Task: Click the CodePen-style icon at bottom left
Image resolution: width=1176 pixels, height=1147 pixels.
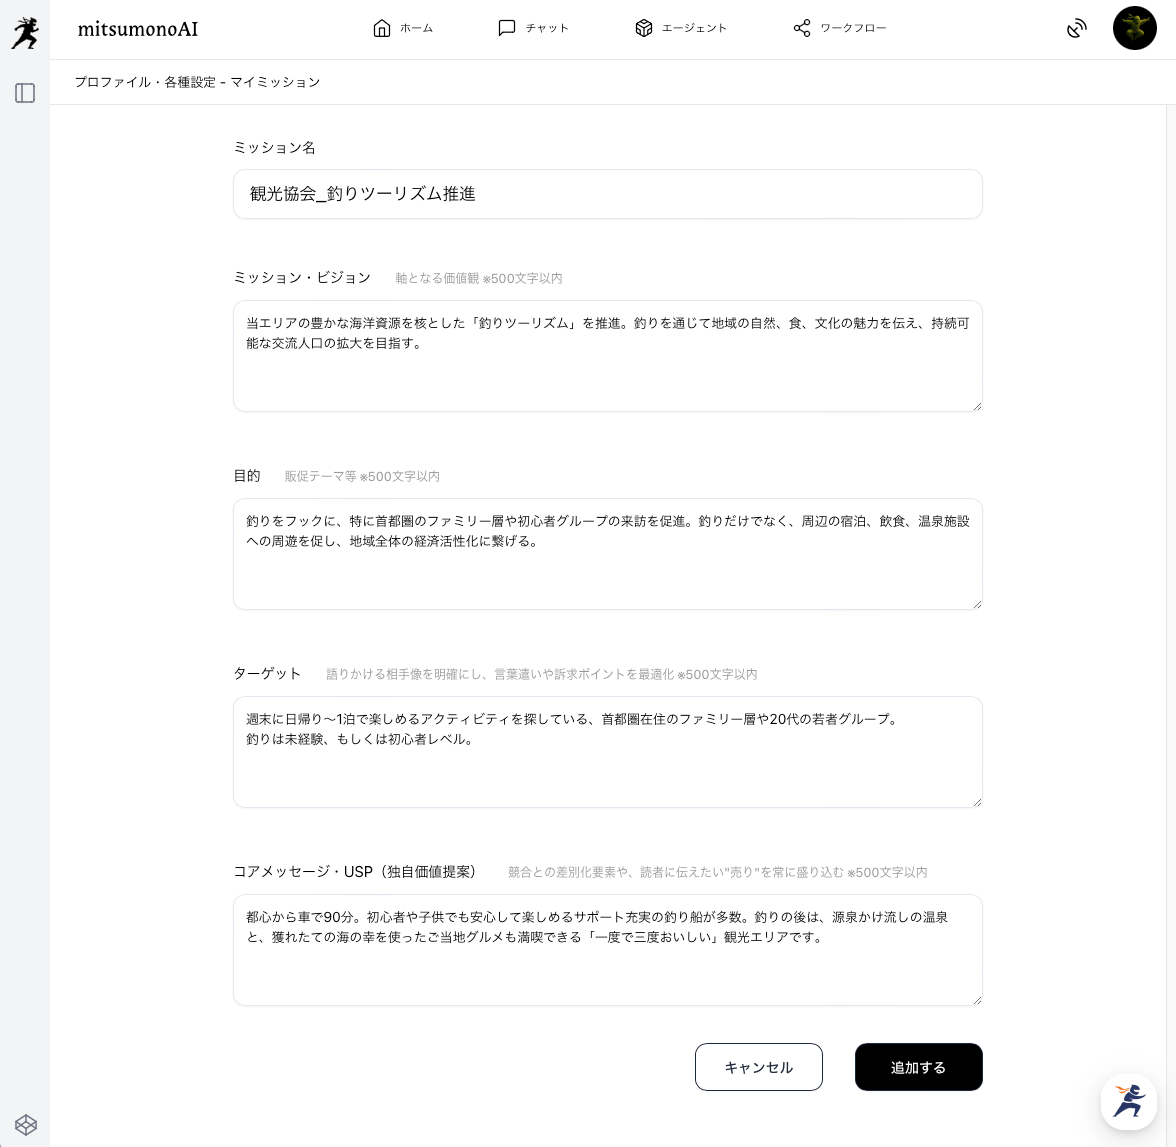Action: click(26, 1124)
